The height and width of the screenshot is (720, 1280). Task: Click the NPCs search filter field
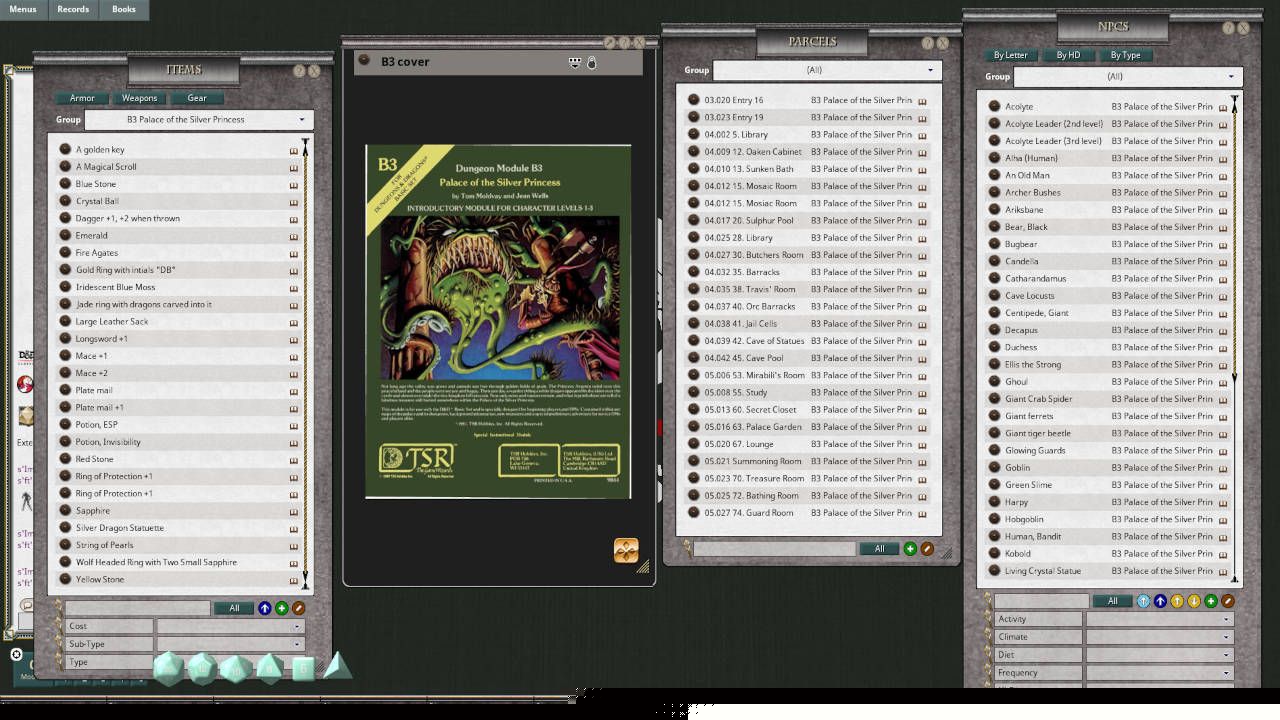pos(1041,601)
